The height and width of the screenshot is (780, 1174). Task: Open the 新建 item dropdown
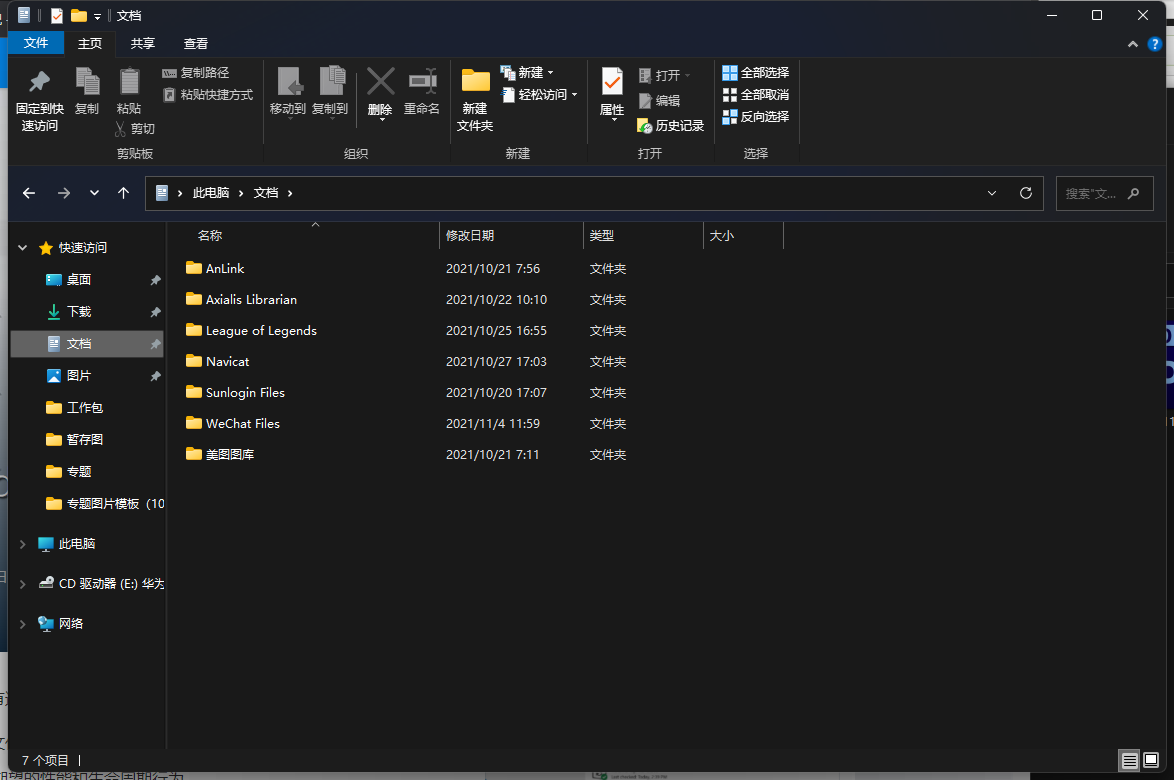527,73
